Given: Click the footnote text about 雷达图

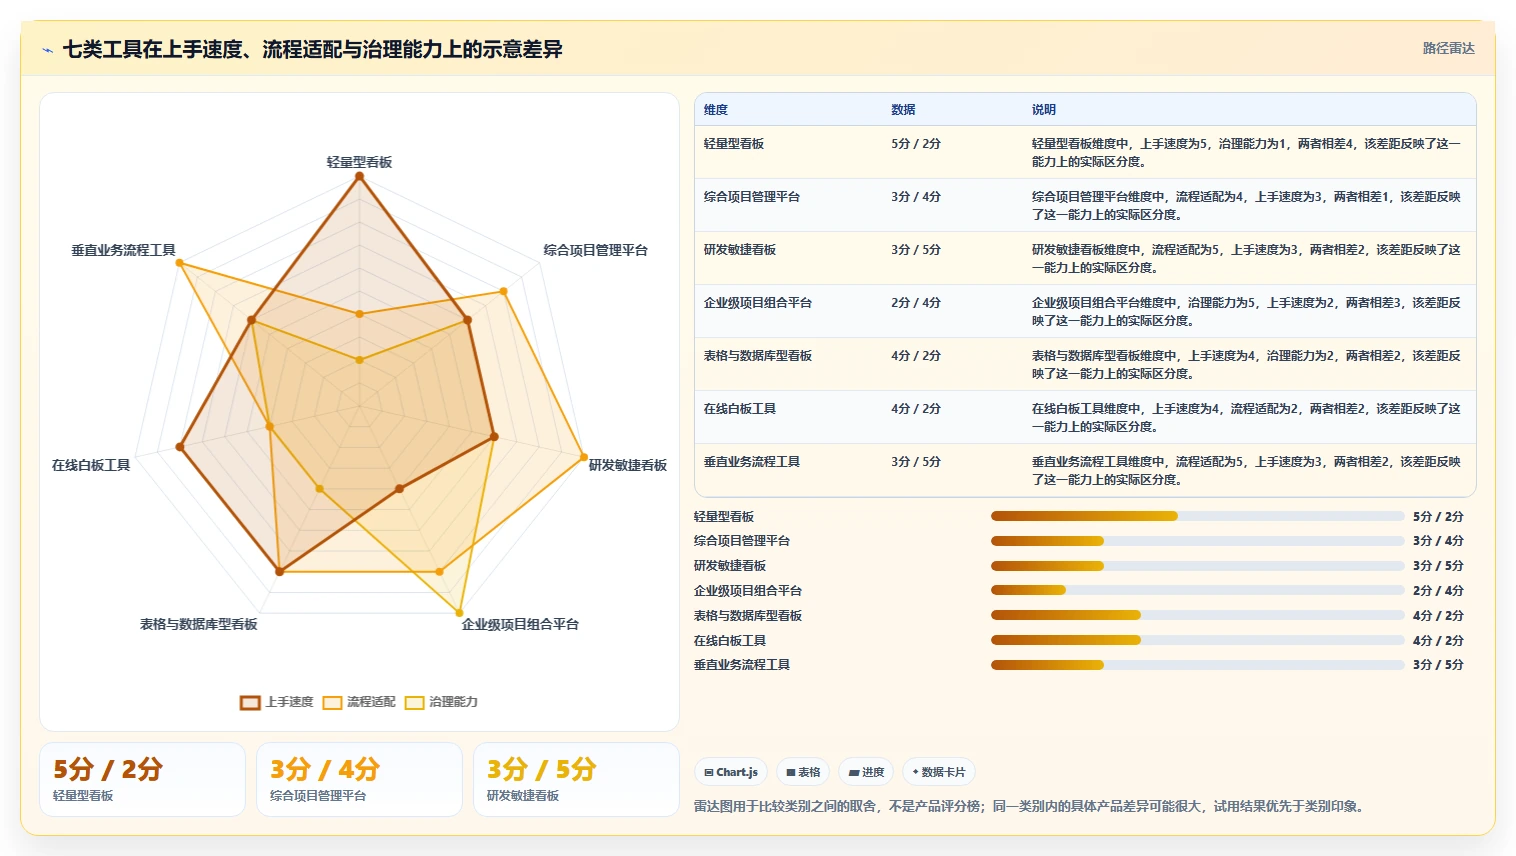Looking at the screenshot, I should tap(1029, 806).
